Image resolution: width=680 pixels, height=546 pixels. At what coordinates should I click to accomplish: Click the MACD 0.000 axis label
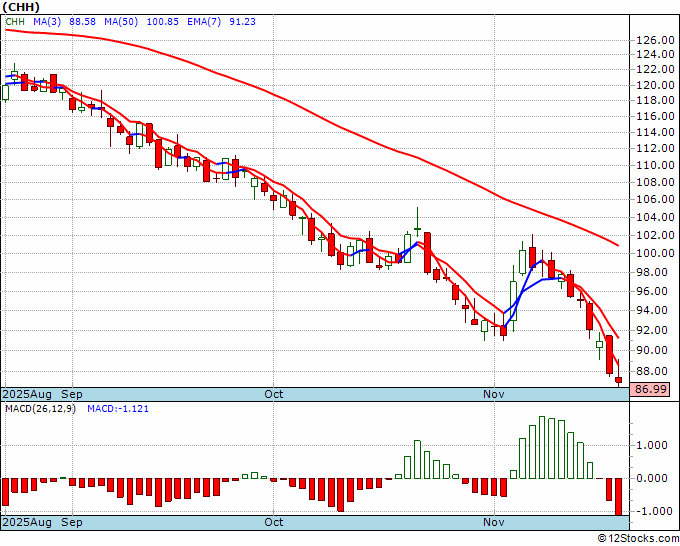click(652, 478)
